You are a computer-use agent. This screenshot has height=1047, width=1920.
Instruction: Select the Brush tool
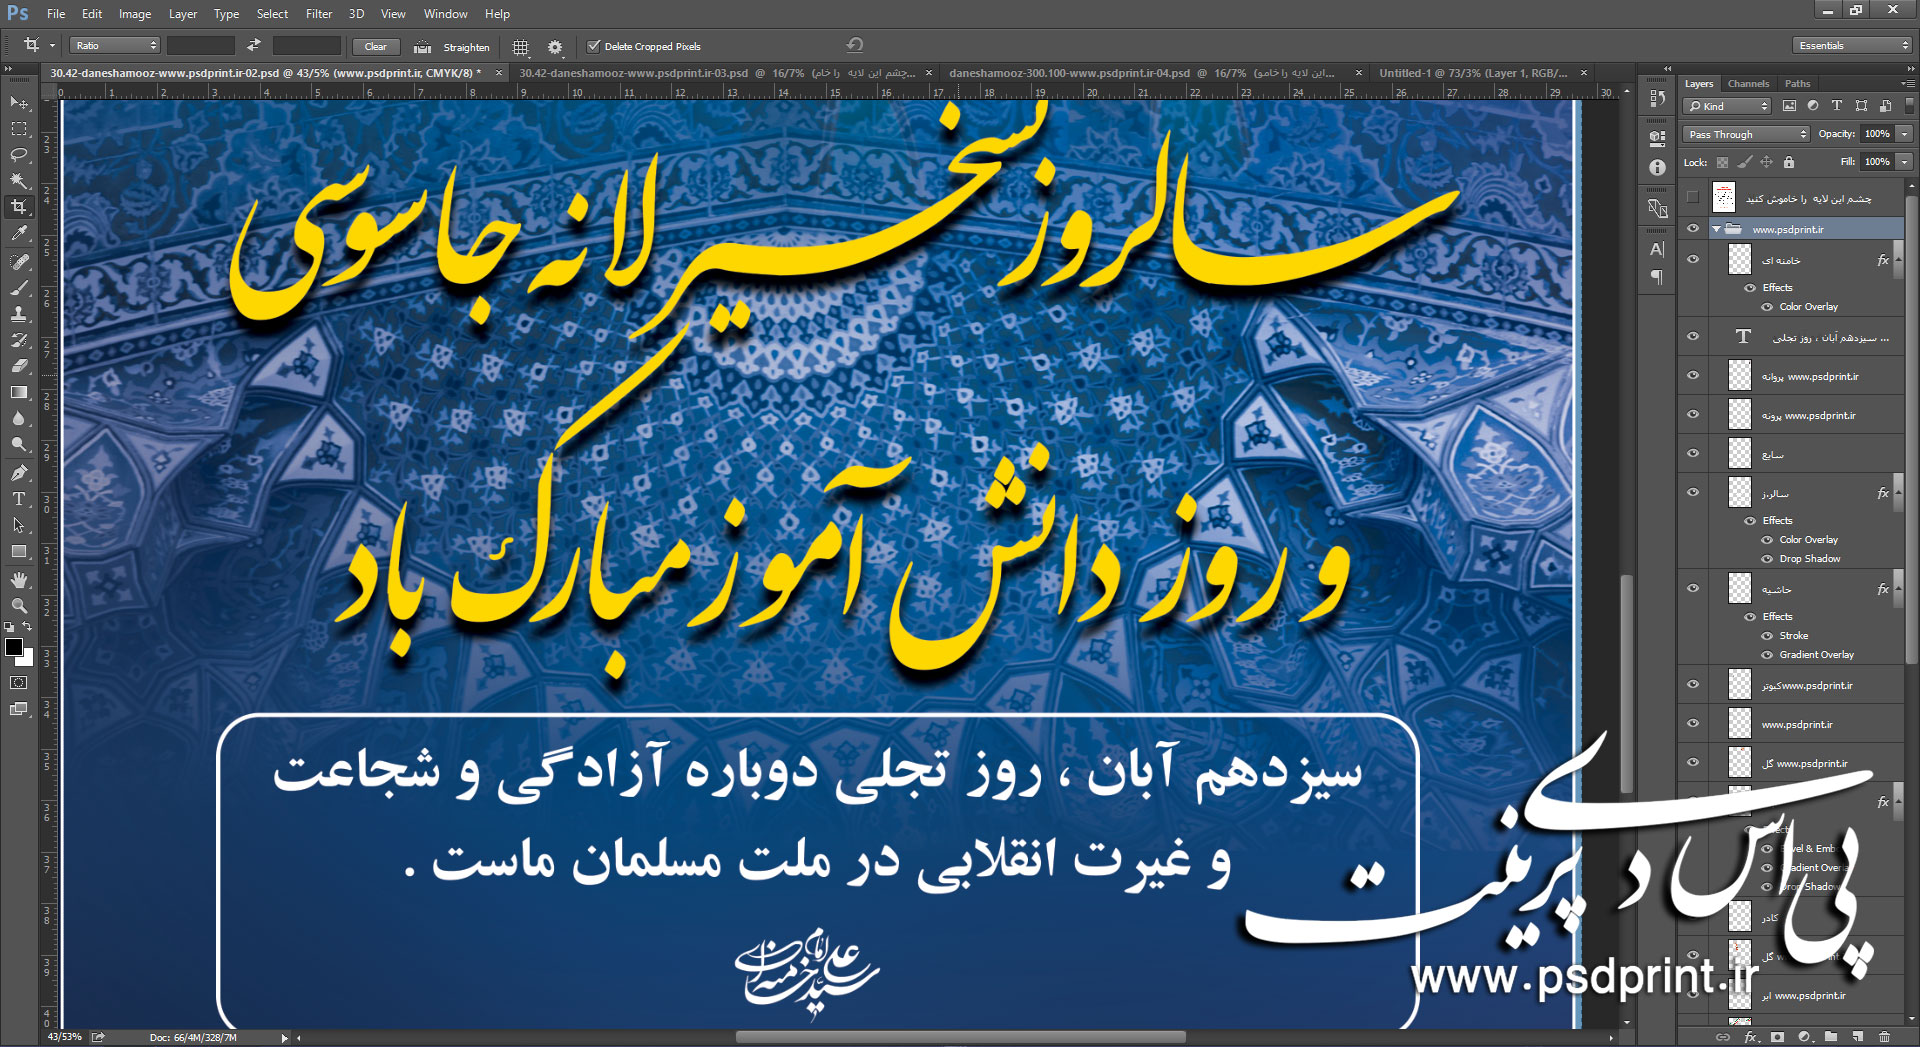19,288
